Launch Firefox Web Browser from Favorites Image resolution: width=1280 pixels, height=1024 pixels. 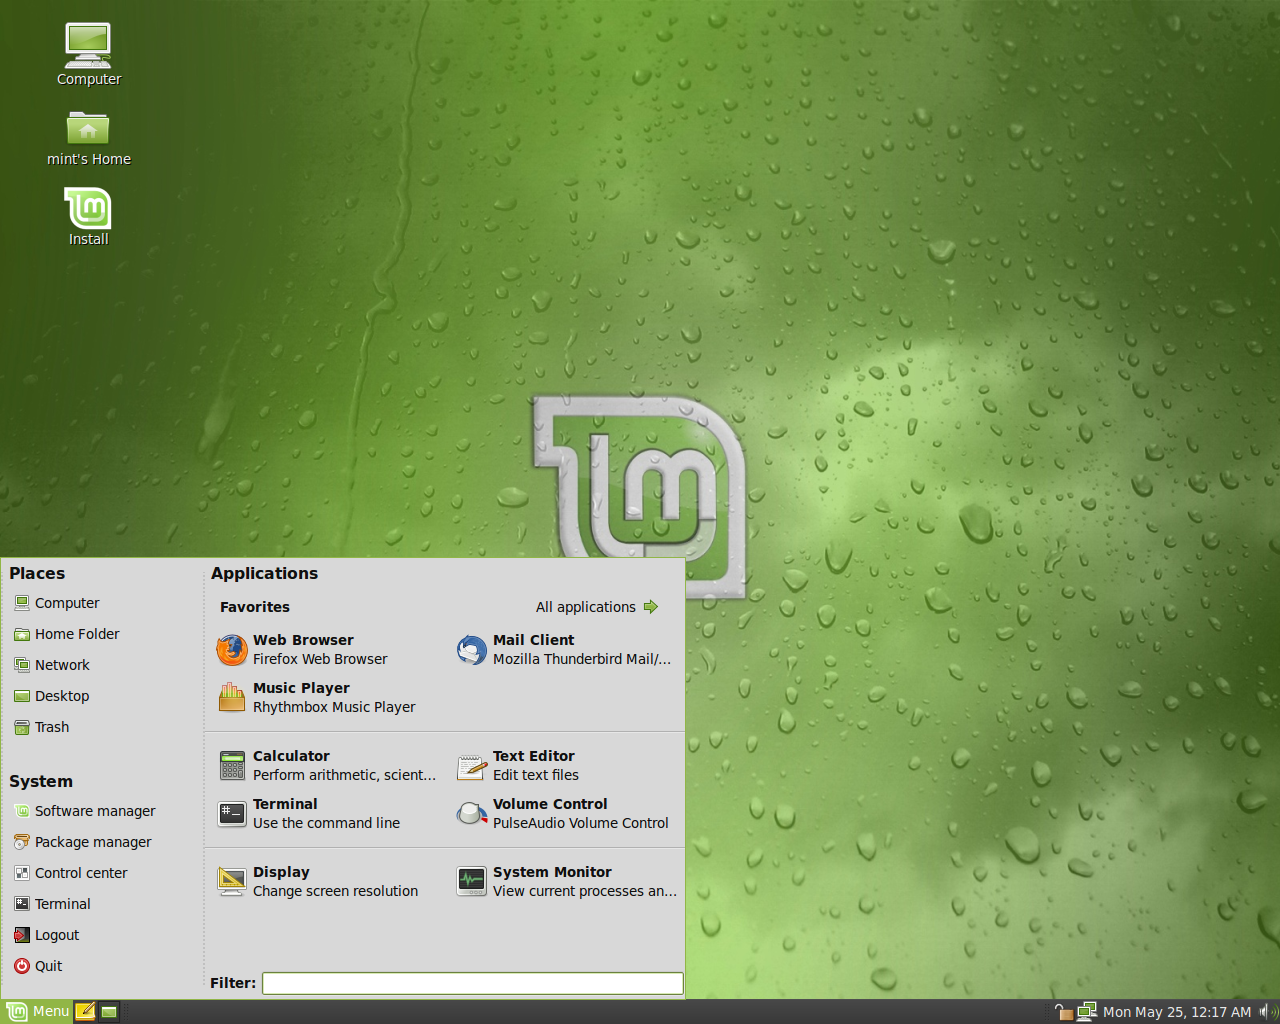(x=303, y=650)
